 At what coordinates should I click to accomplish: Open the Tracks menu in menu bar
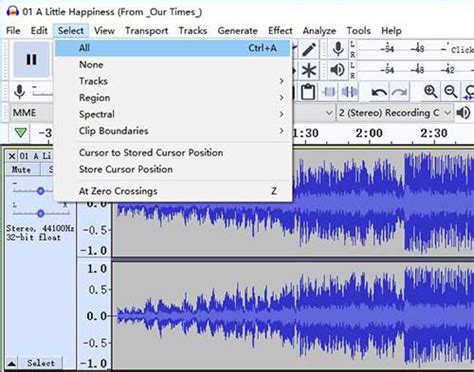coord(193,31)
